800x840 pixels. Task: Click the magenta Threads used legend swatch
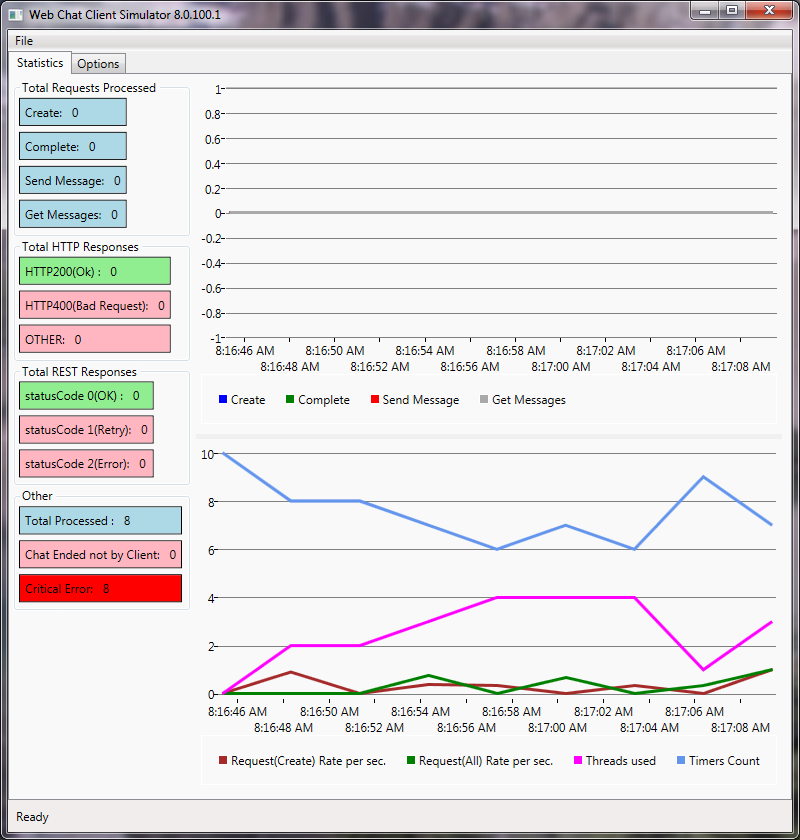coord(578,761)
